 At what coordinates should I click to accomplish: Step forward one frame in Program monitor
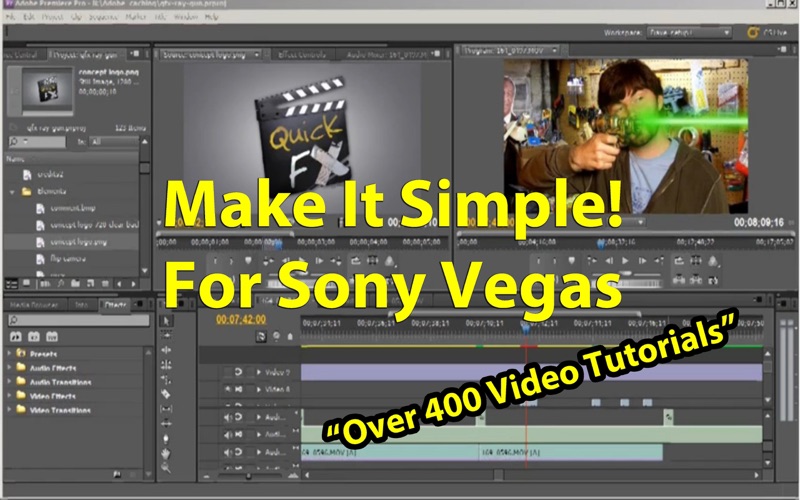[x=642, y=261]
